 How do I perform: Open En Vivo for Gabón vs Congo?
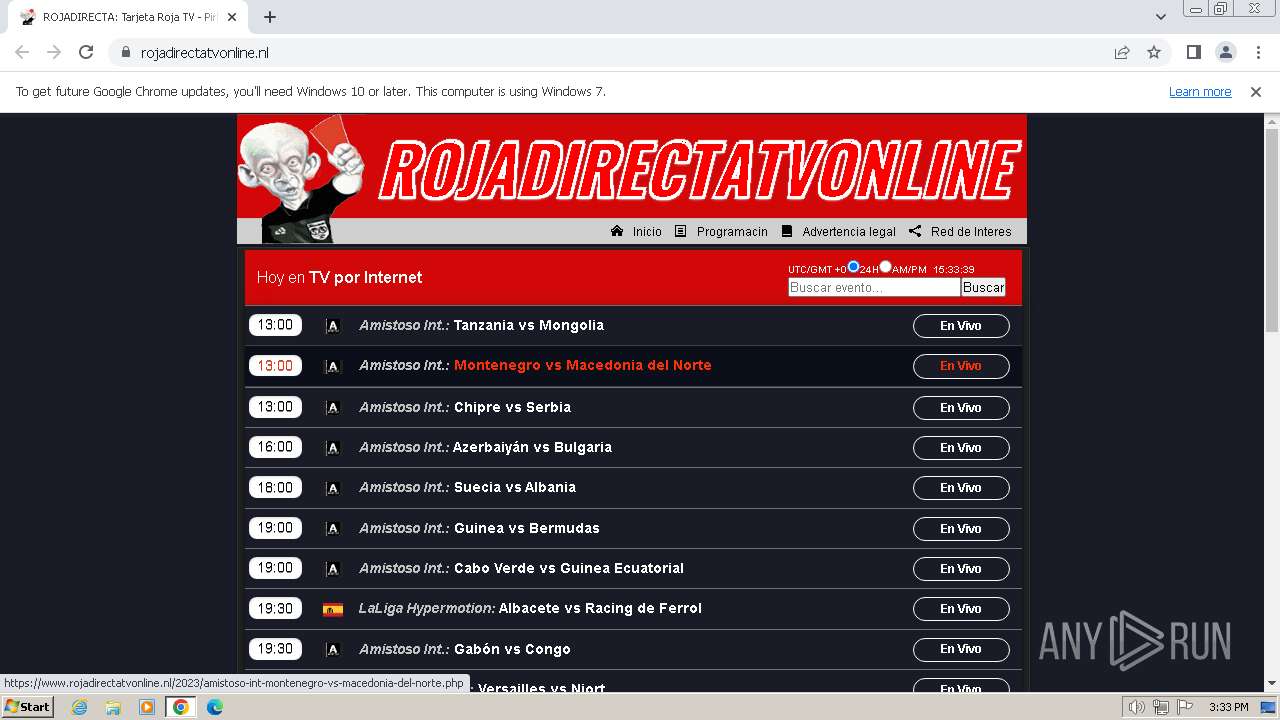click(x=961, y=649)
